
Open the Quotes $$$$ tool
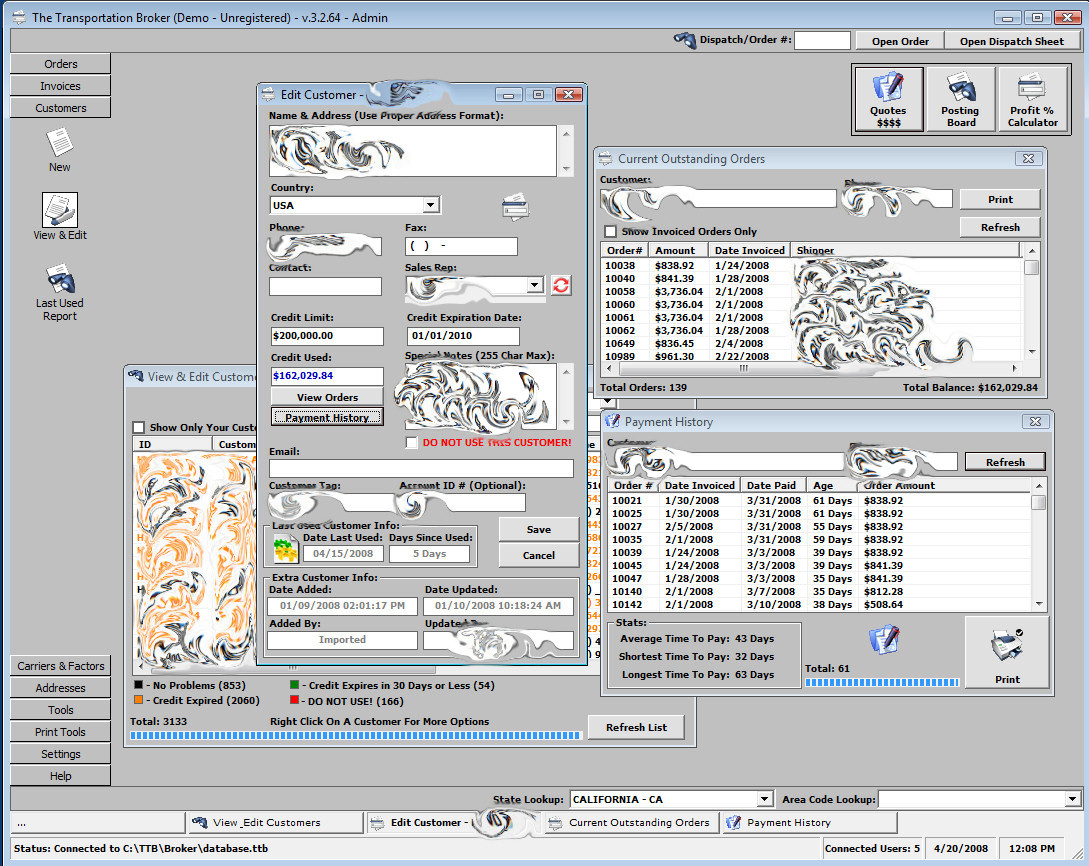click(888, 99)
